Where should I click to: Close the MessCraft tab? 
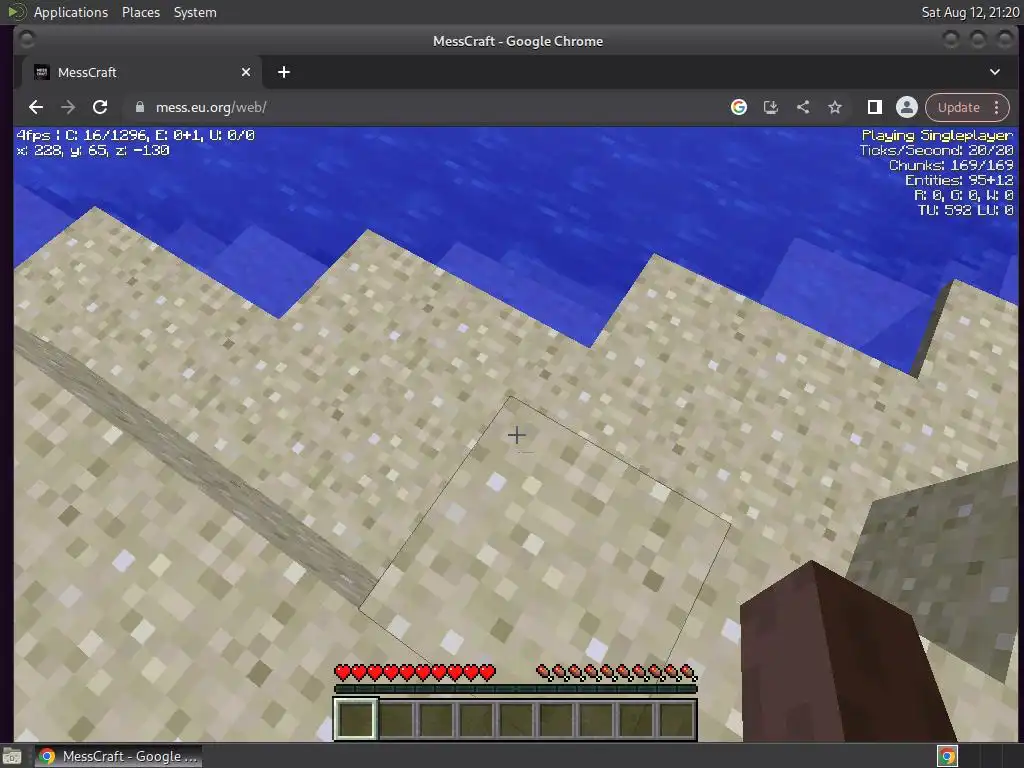[246, 72]
